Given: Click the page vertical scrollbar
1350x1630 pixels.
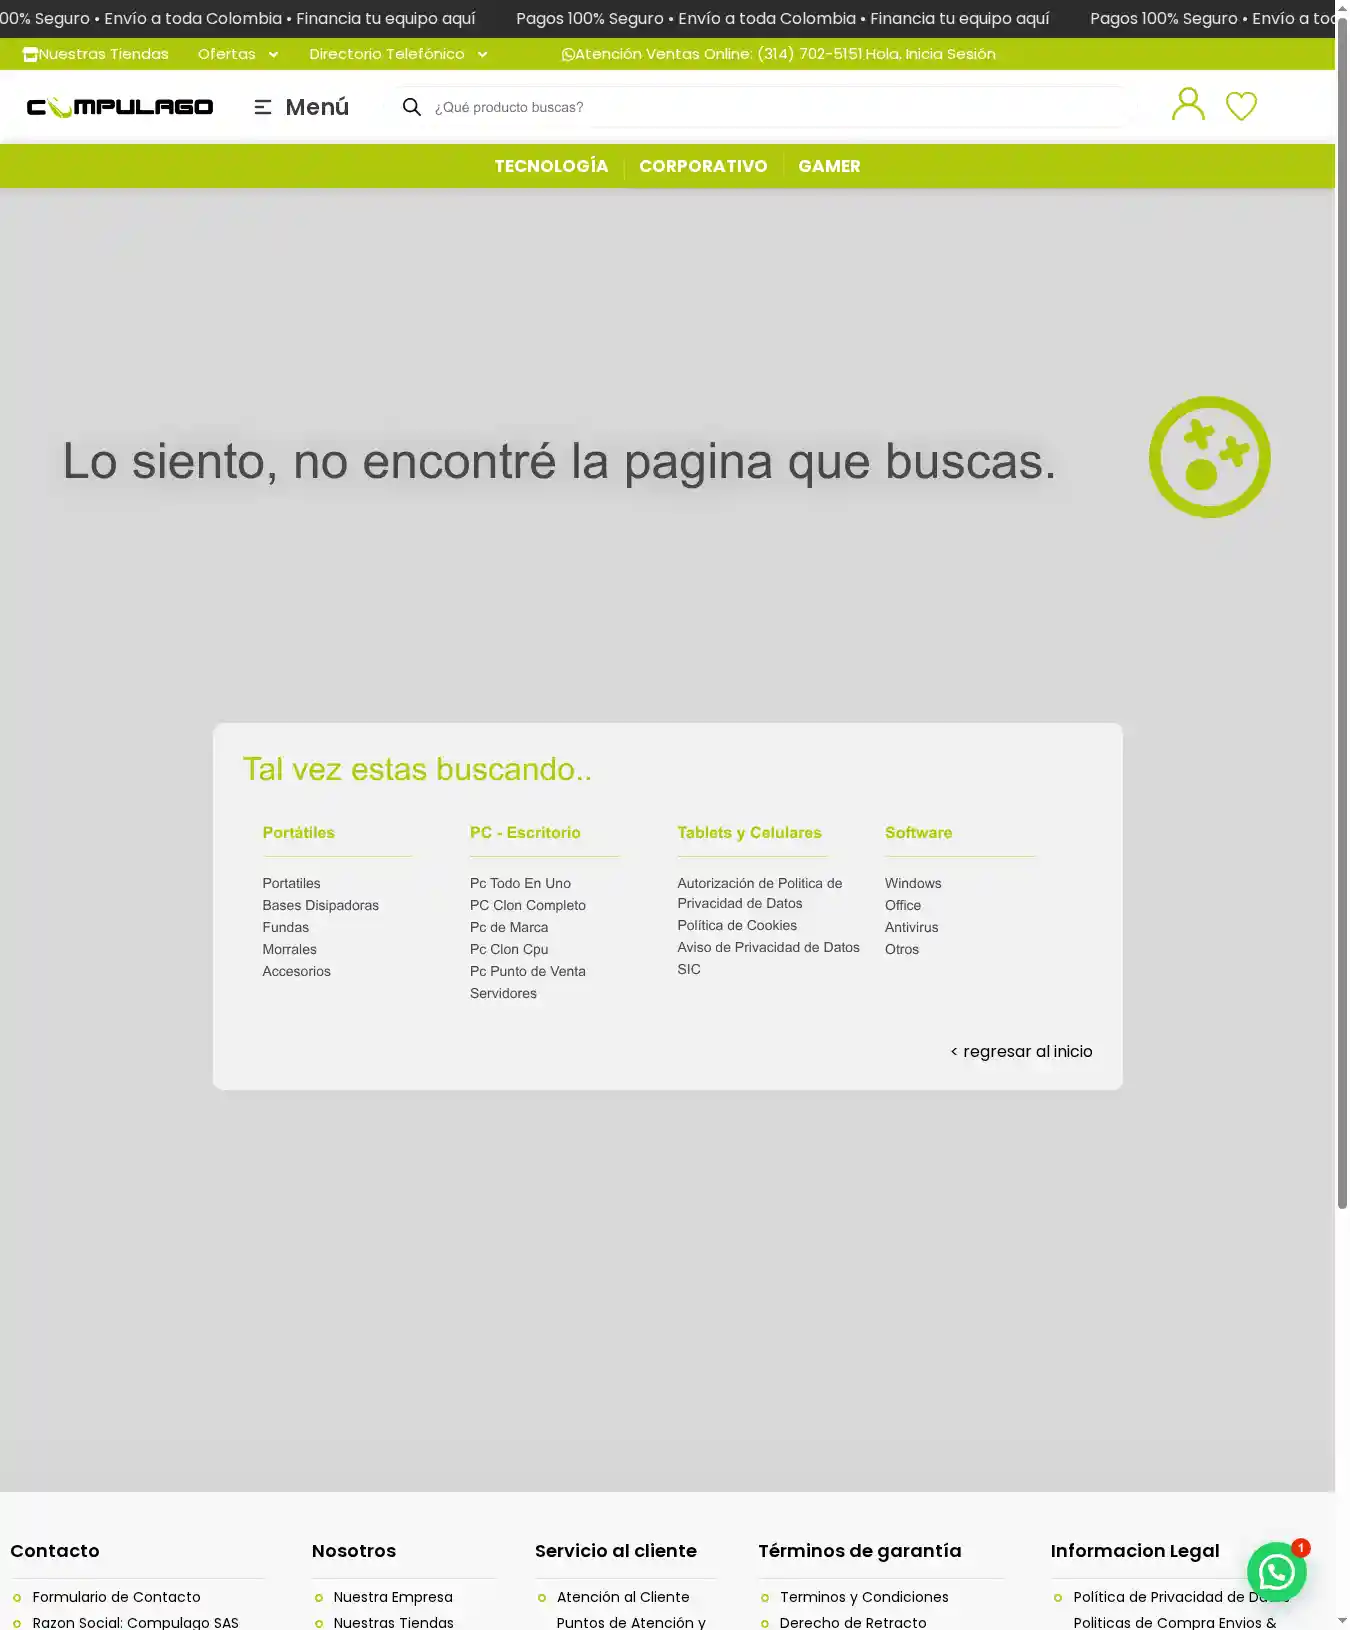Looking at the screenshot, I should point(1342,700).
